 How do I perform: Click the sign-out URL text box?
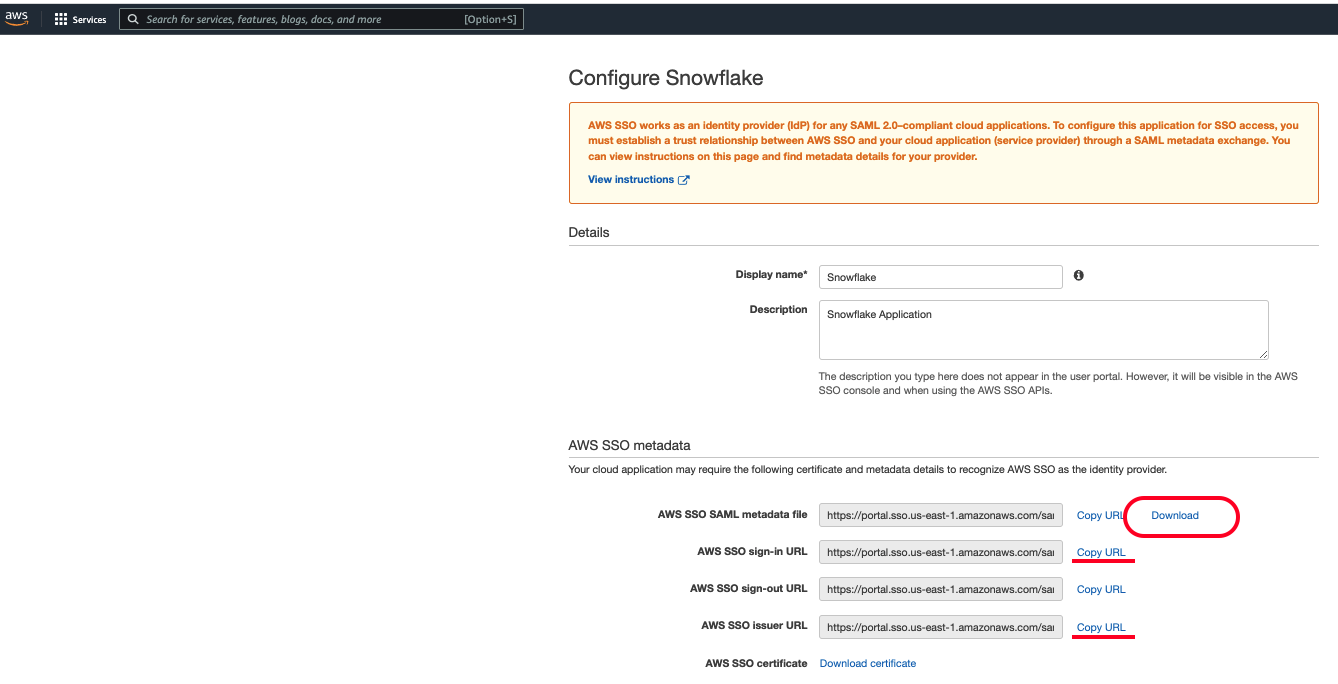click(x=940, y=589)
